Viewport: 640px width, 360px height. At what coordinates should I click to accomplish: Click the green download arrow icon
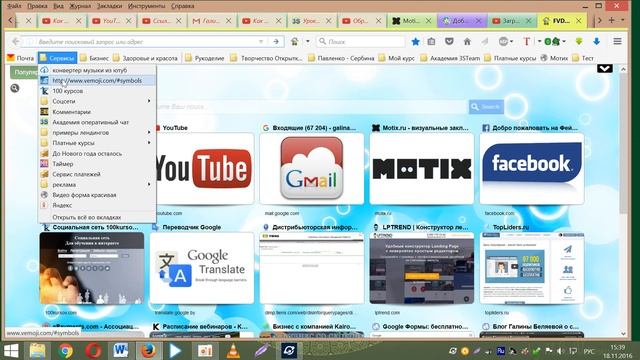579,41
